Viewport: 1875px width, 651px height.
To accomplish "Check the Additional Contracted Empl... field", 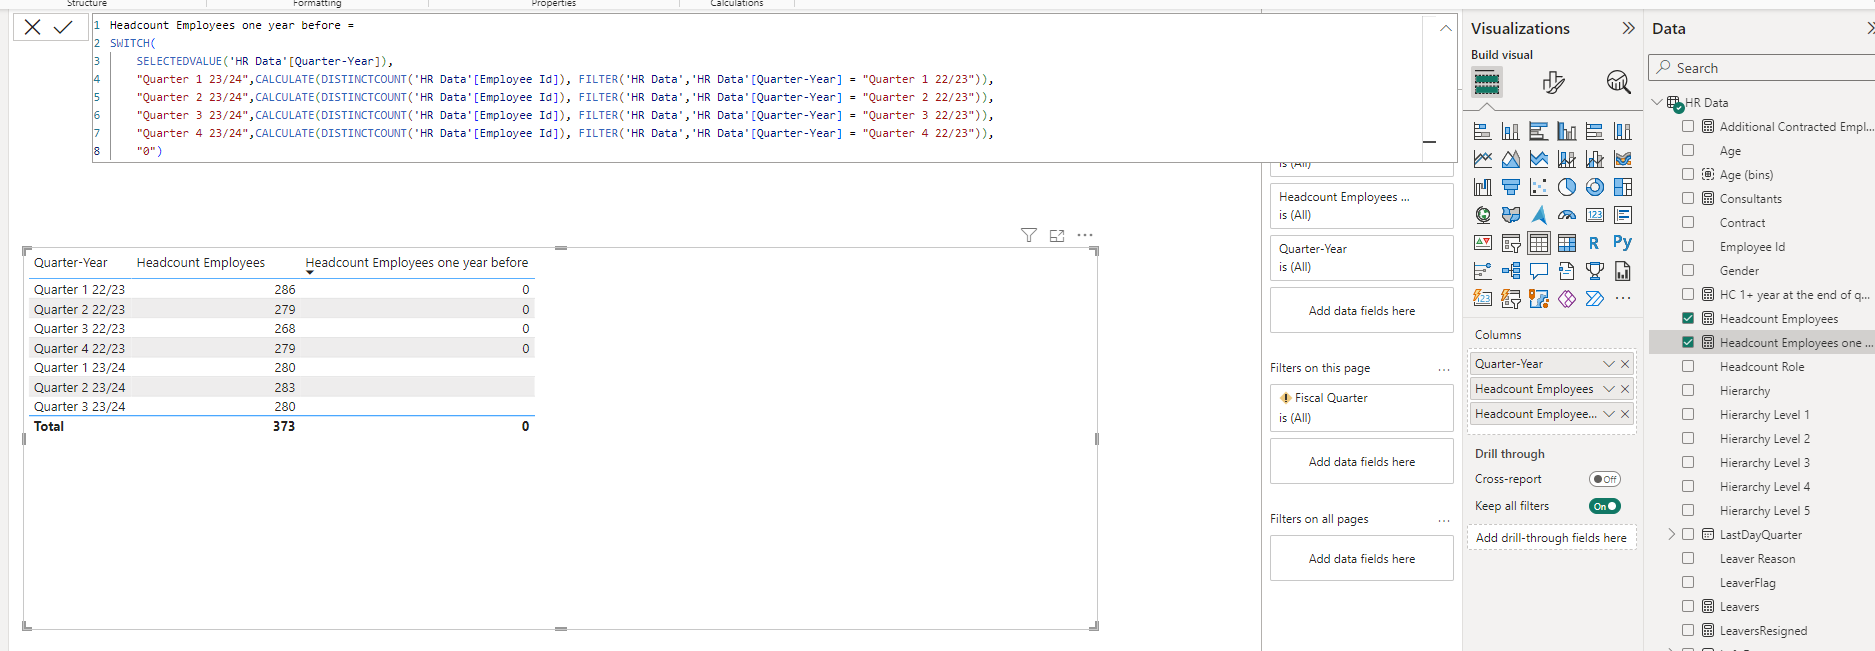I will coord(1688,126).
